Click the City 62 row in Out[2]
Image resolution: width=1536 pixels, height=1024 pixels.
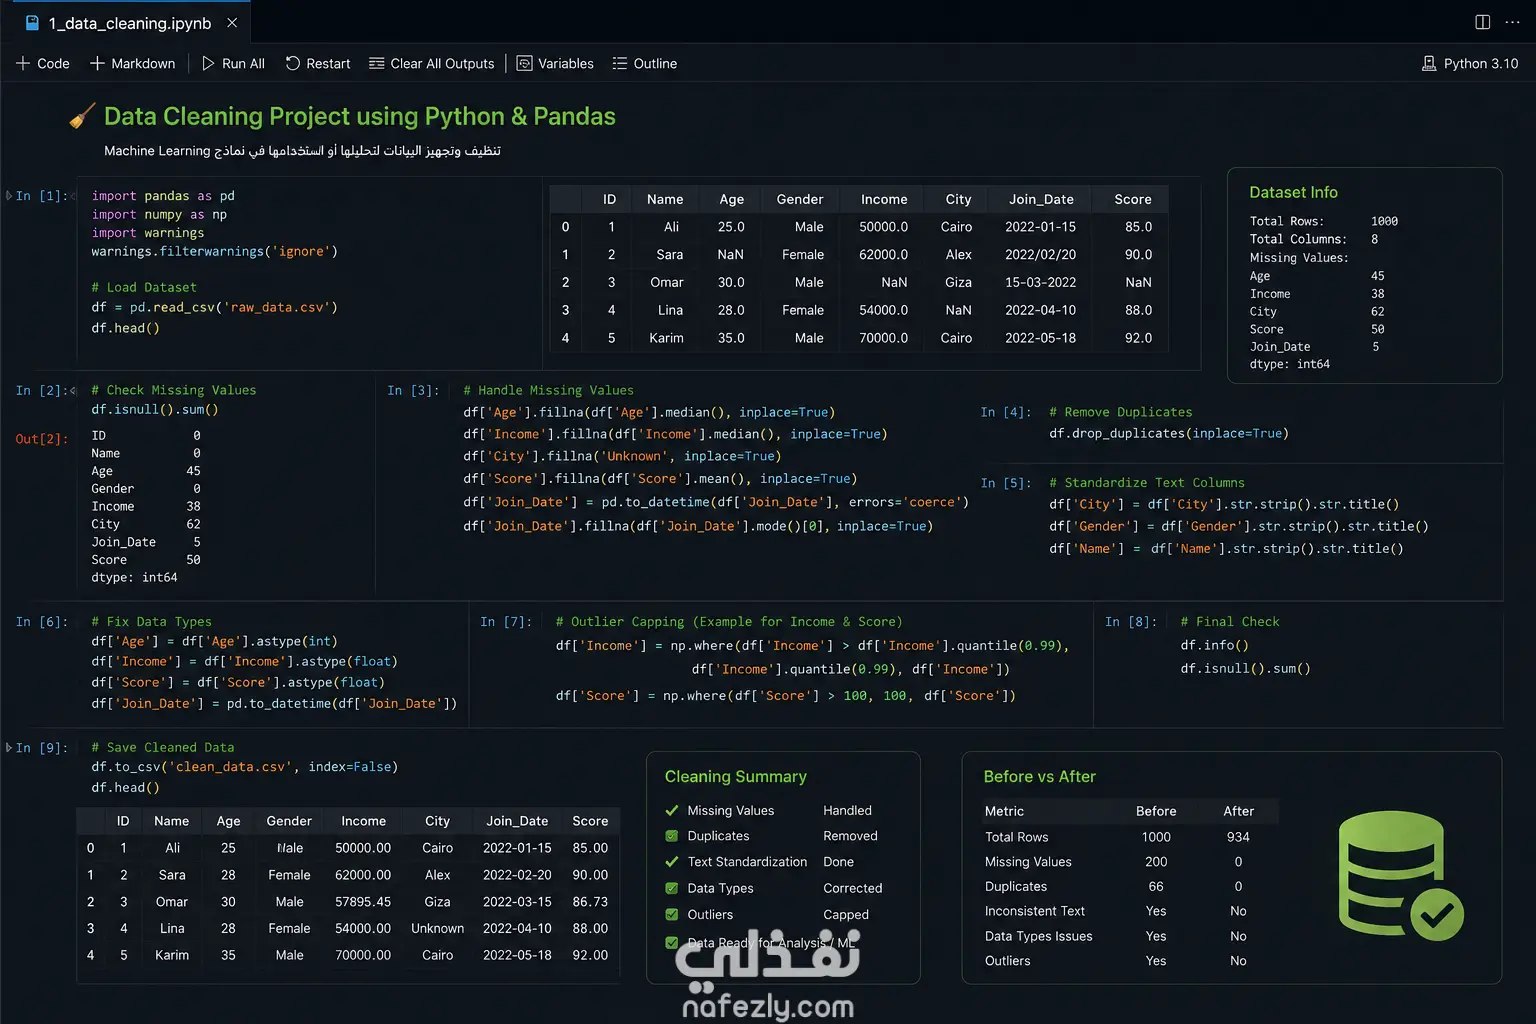point(146,524)
